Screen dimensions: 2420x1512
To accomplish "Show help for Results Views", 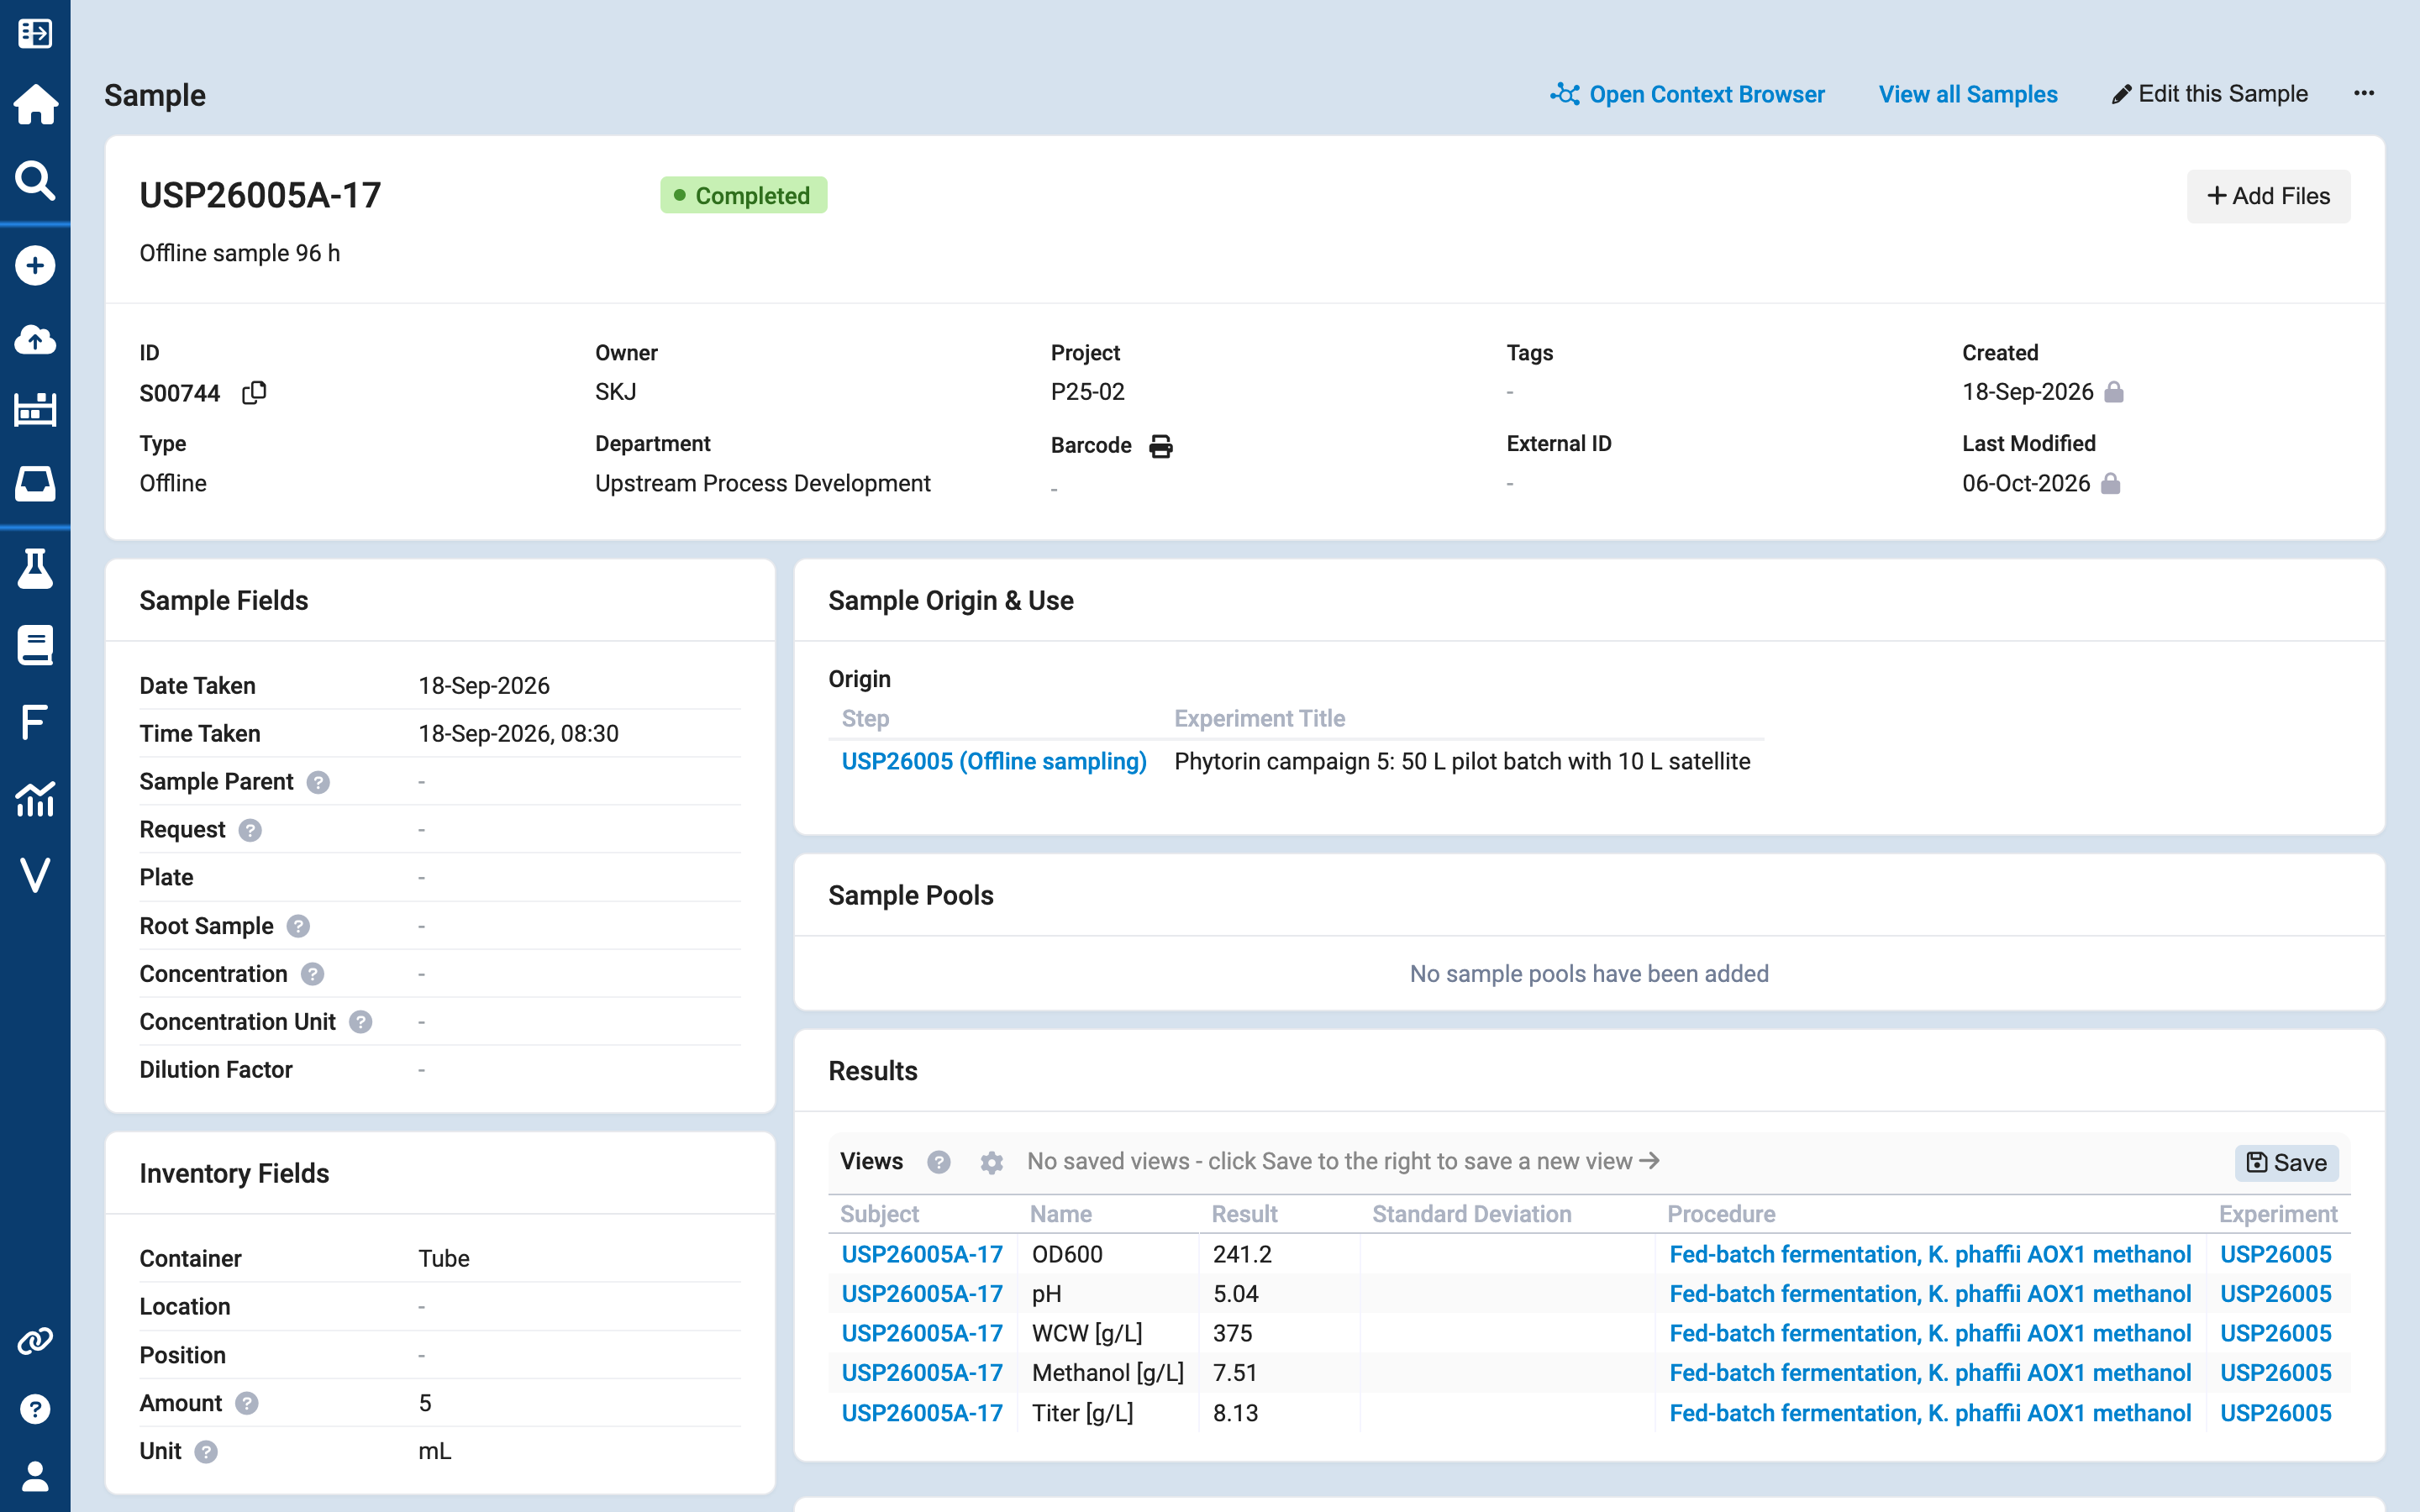I will click(938, 1162).
